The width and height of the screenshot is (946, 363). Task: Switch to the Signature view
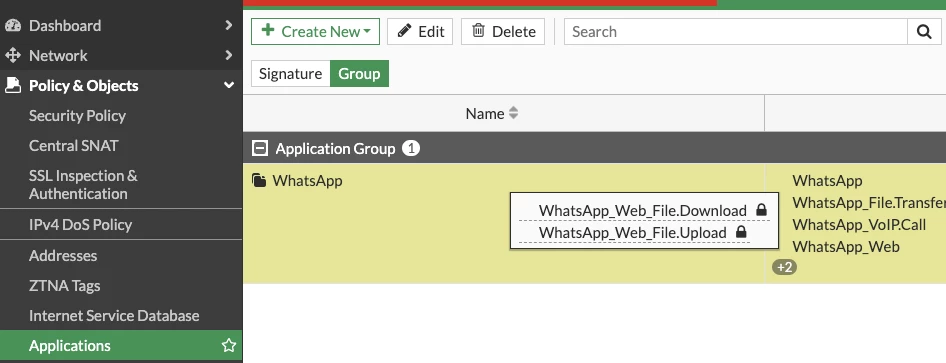click(290, 74)
